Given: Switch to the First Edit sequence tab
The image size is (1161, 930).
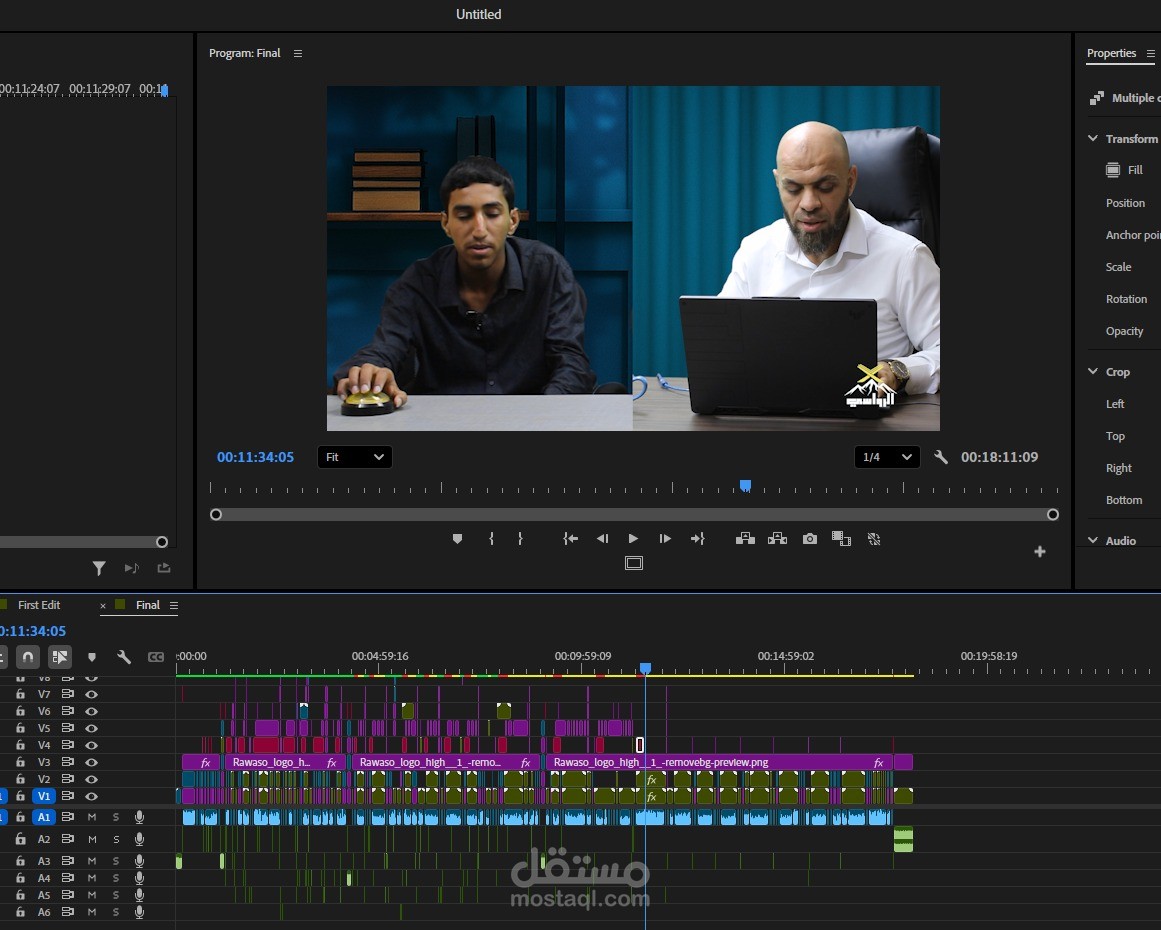Looking at the screenshot, I should (x=39, y=605).
